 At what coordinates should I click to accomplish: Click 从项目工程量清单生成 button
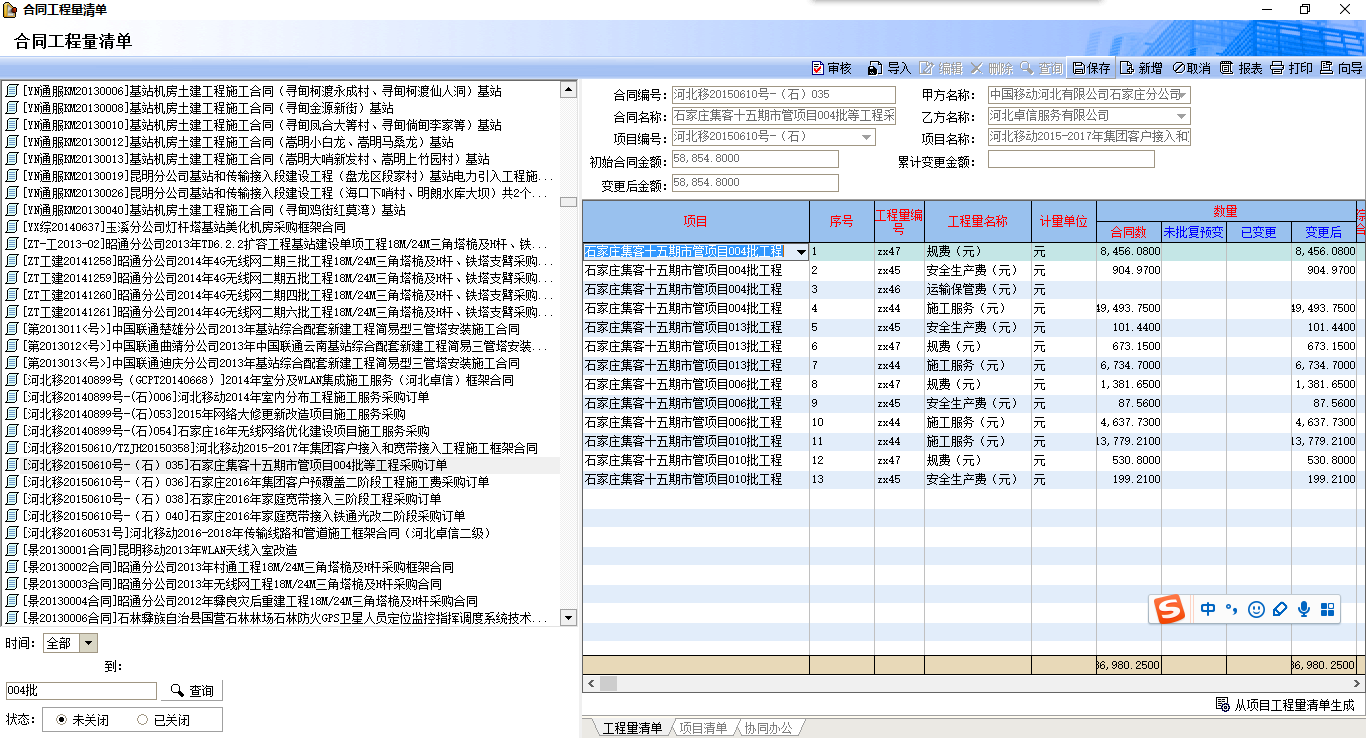pos(1285,705)
